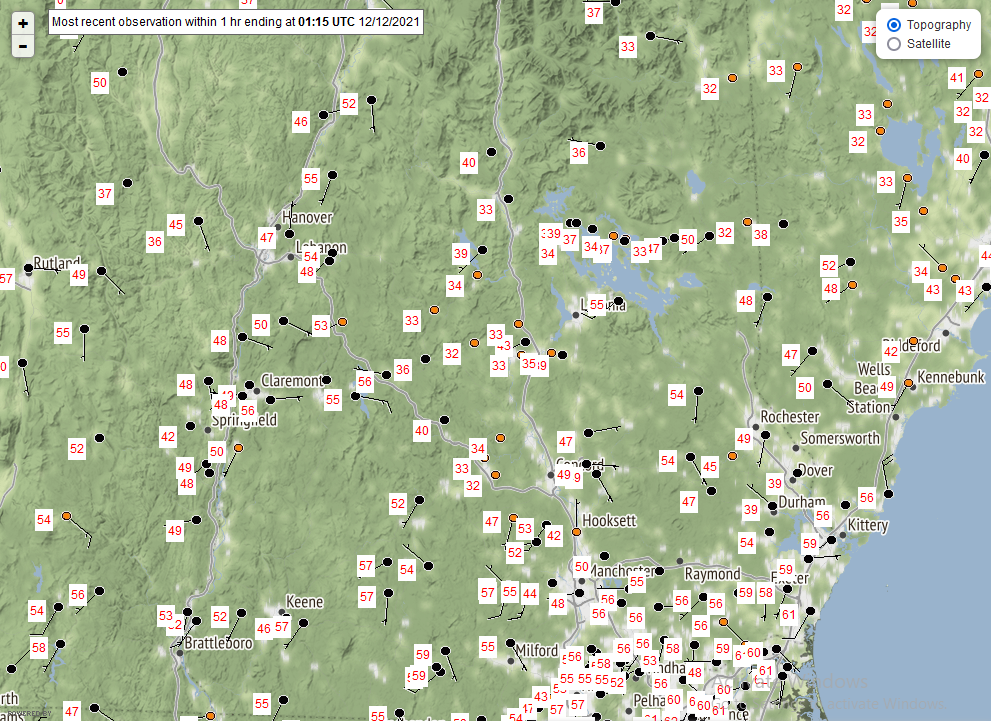Switch to Satellite map layer
Screen dimensions: 991x721
click(894, 44)
